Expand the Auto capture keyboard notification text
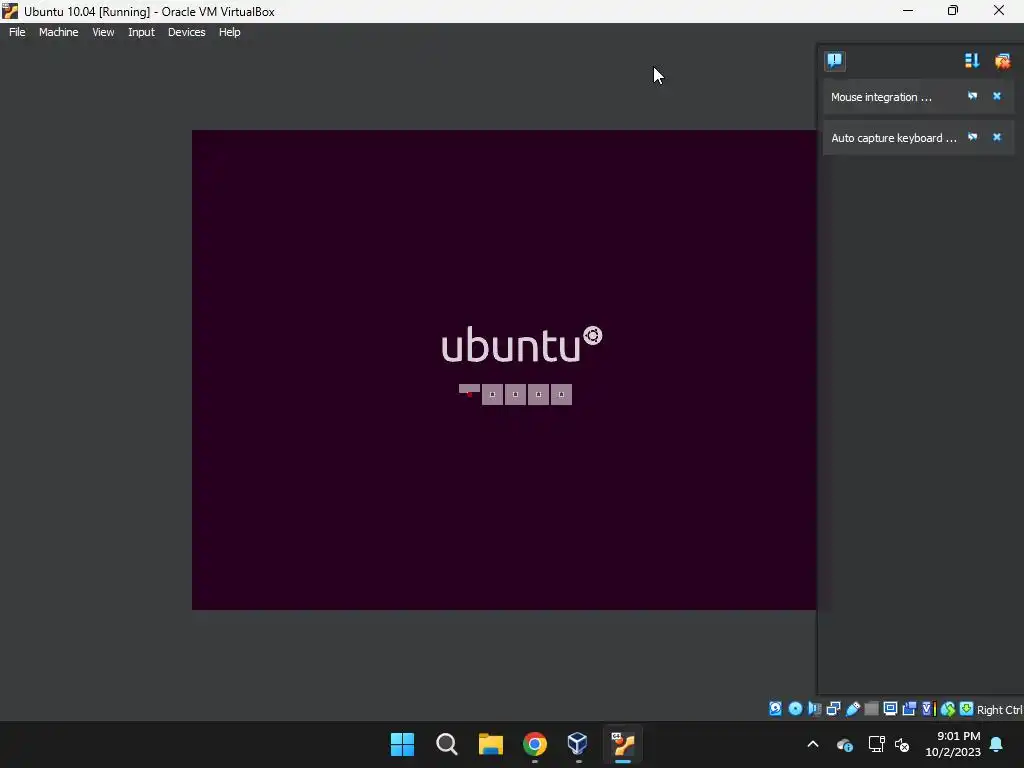This screenshot has width=1024, height=768. pyautogui.click(x=893, y=138)
